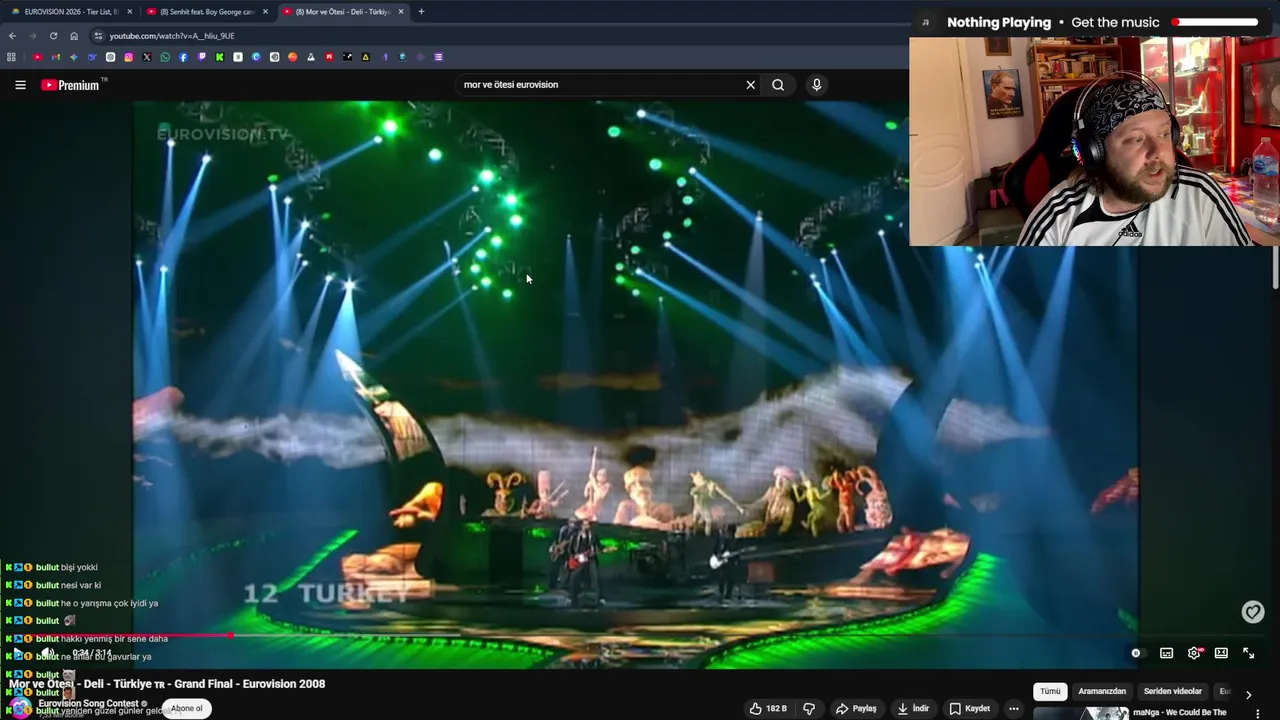
Task: Open 'maNga - We Could Be The' suggested video
Action: tap(1180, 713)
